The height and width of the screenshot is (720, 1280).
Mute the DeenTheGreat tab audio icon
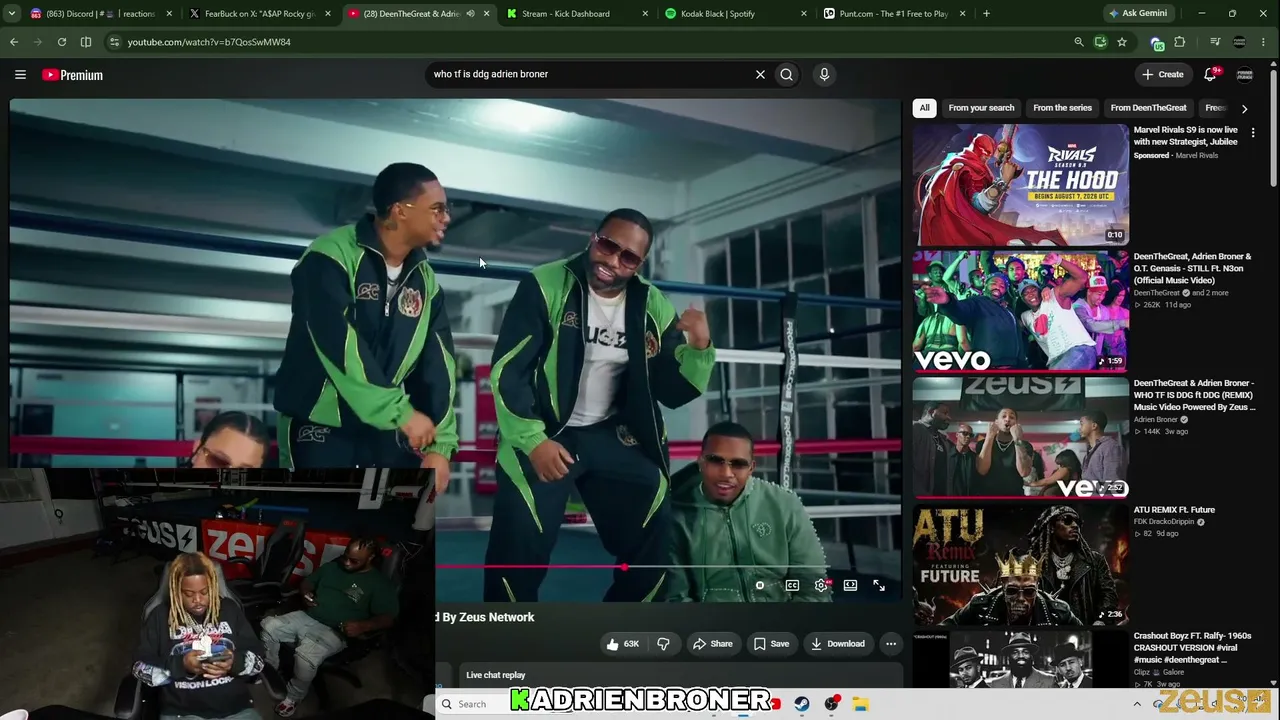coord(470,14)
